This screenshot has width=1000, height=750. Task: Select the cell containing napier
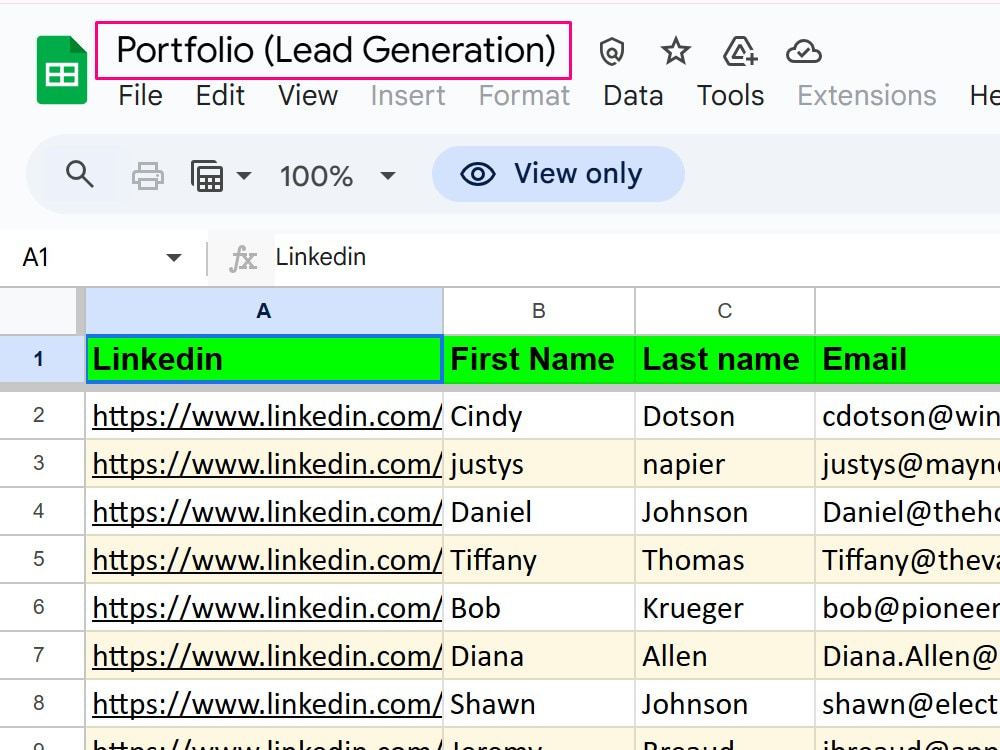tap(724, 464)
